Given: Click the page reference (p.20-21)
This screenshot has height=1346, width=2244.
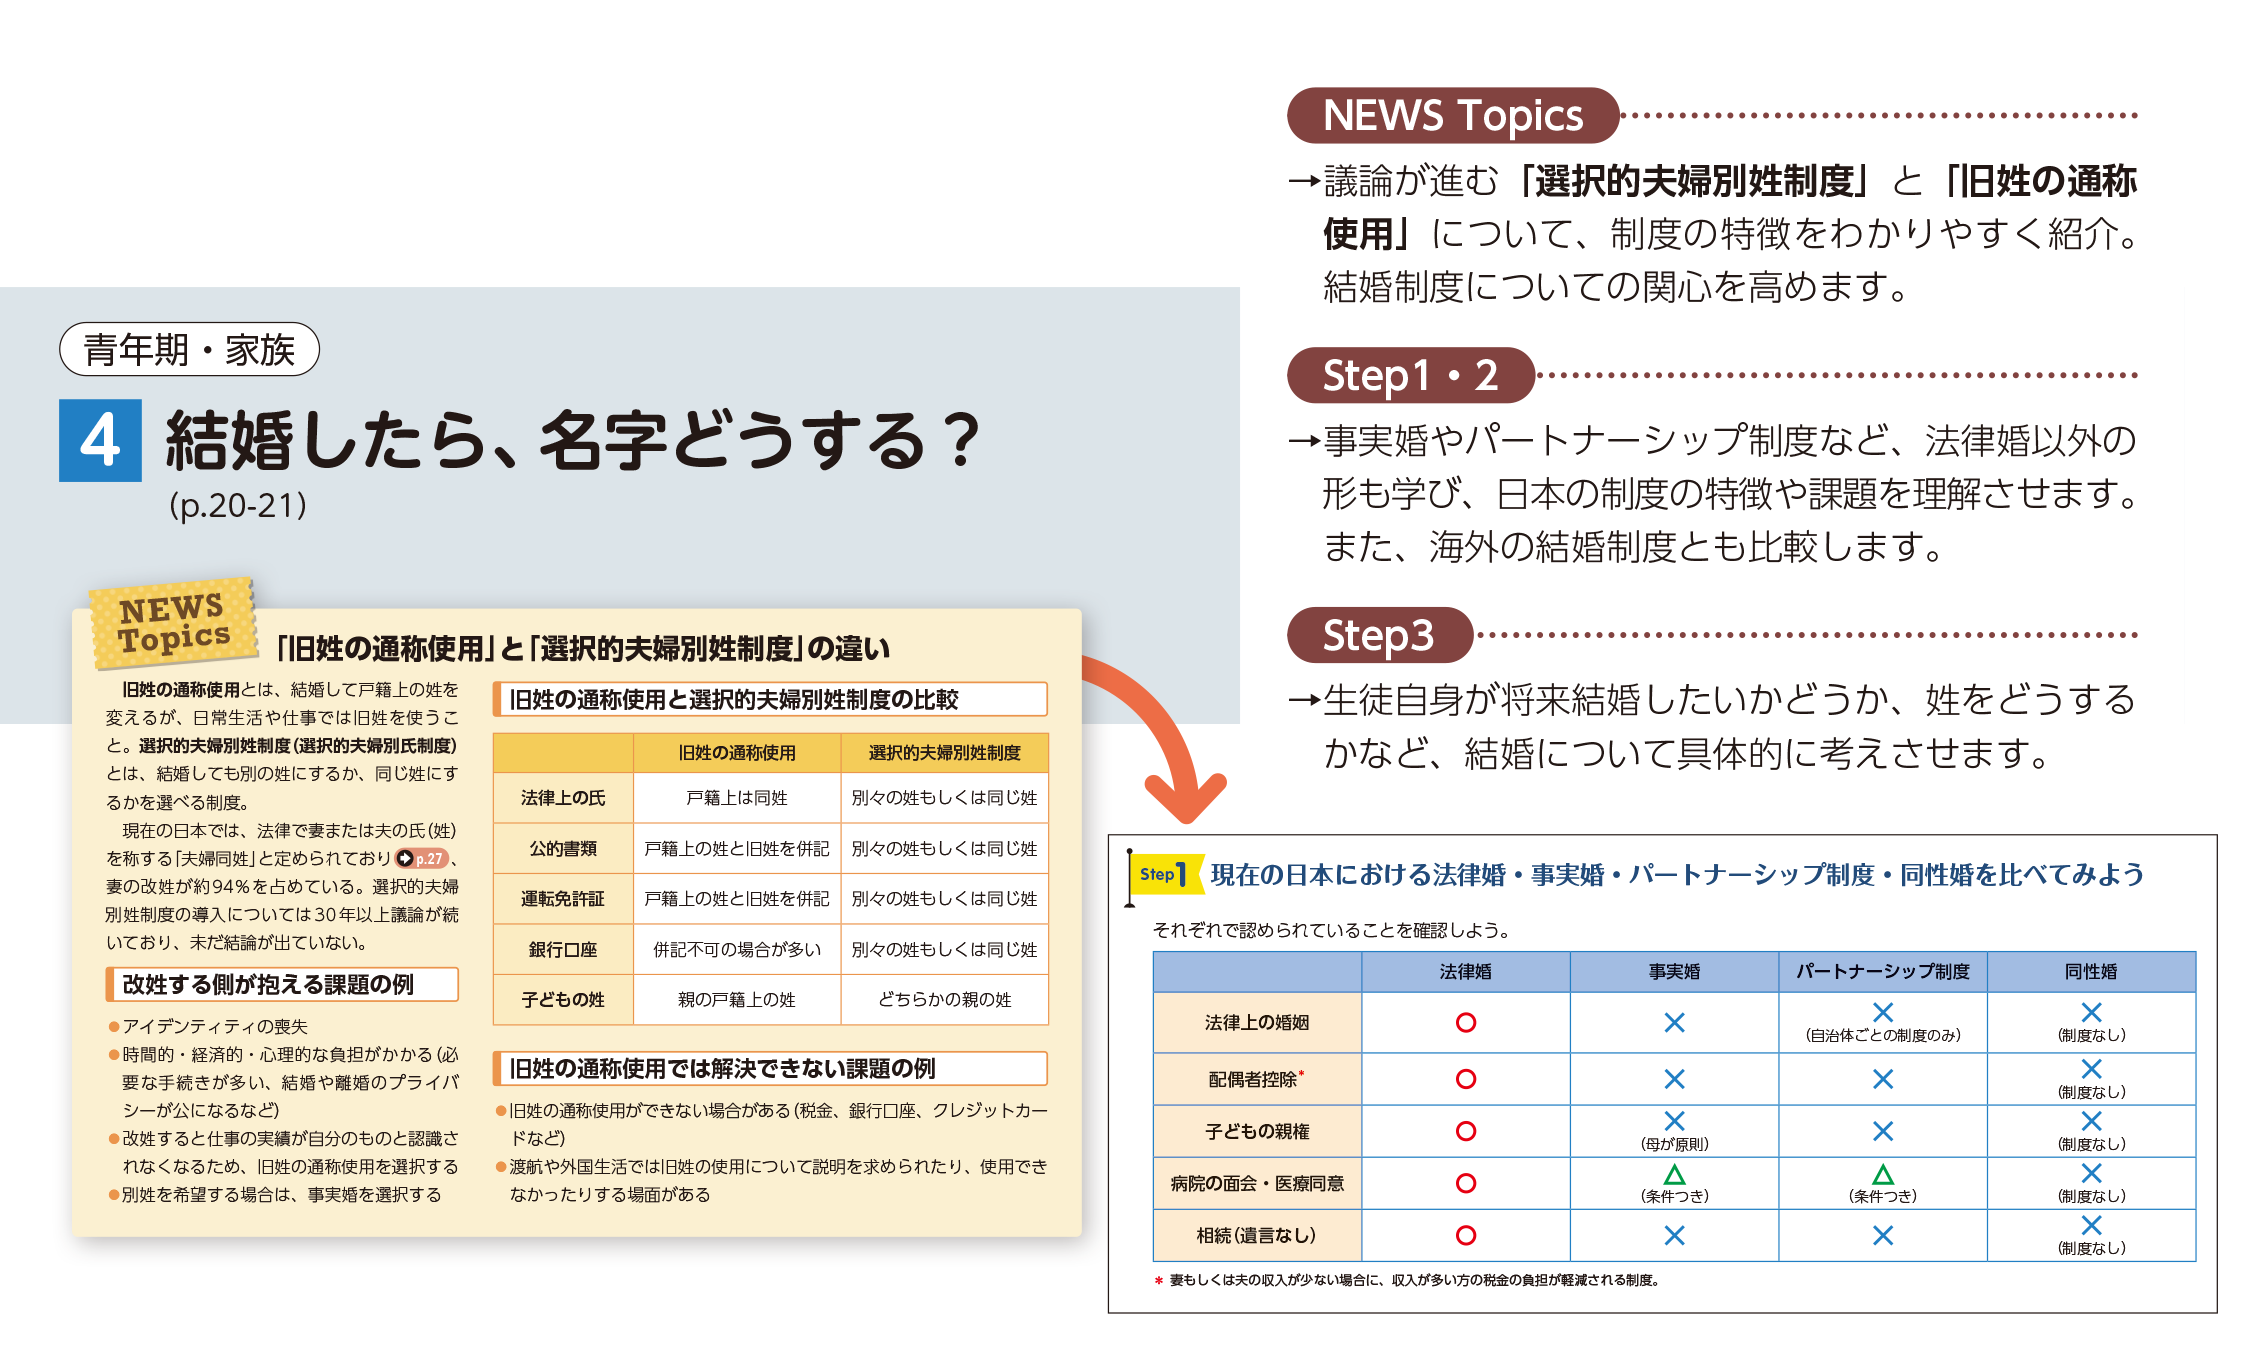Looking at the screenshot, I should [x=238, y=505].
